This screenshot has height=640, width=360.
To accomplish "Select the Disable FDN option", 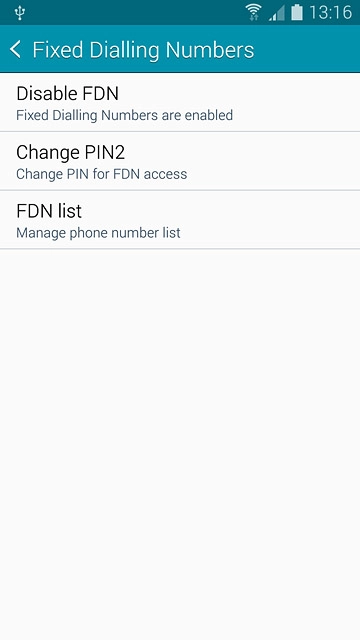I will [180, 102].
